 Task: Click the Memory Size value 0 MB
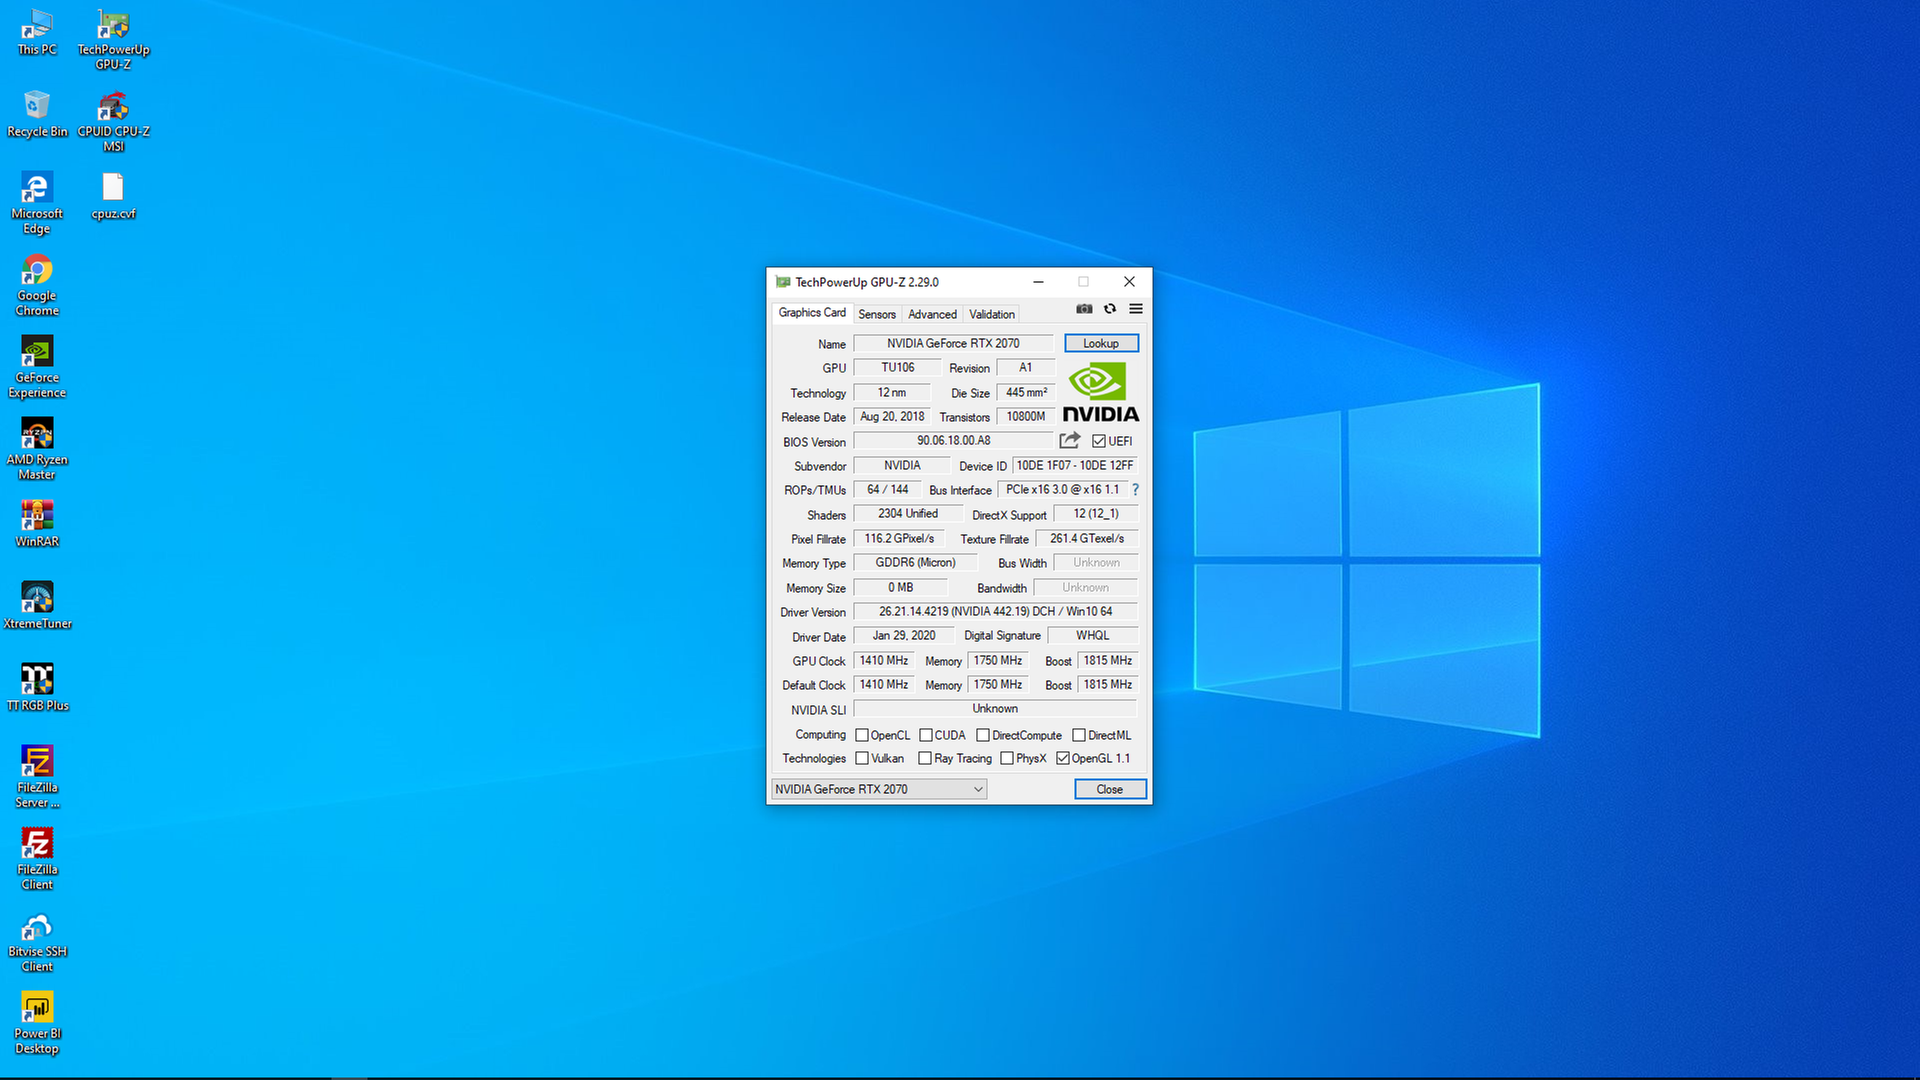(x=900, y=587)
